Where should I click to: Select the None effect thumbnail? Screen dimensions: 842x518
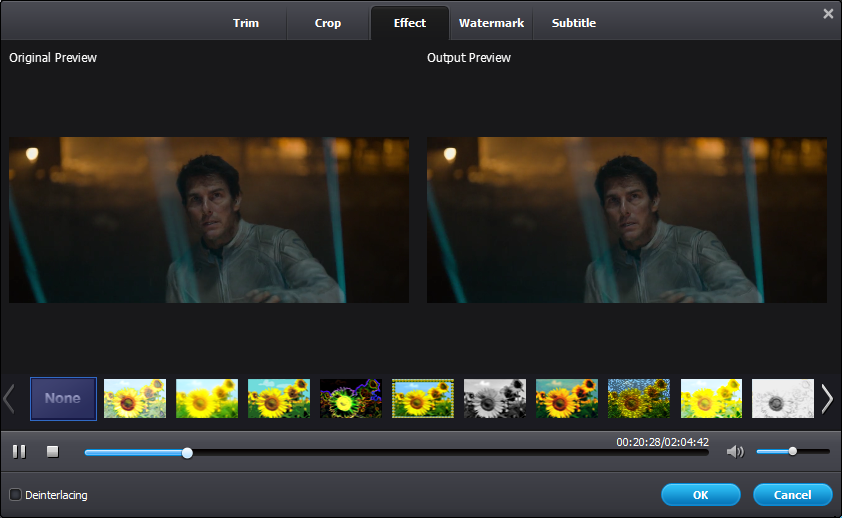tap(63, 398)
